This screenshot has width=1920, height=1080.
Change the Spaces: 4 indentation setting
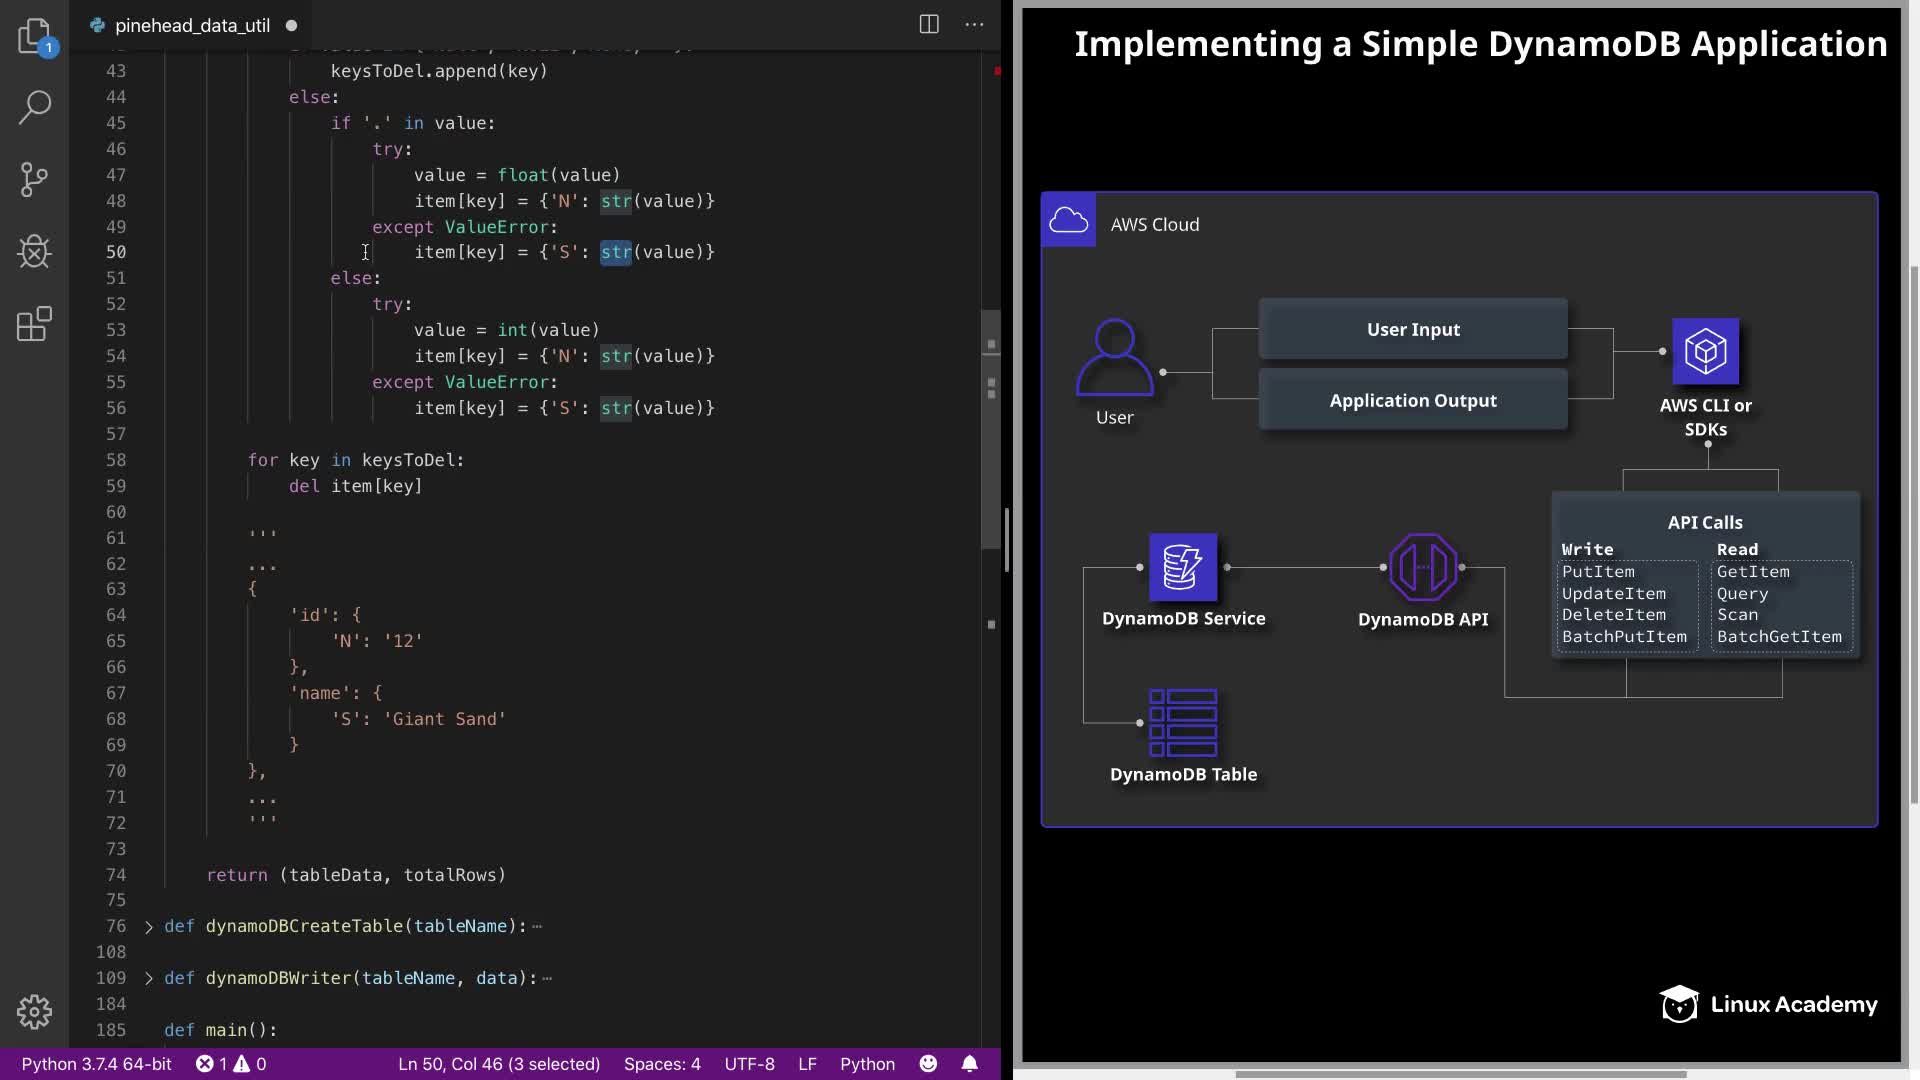click(x=662, y=1064)
